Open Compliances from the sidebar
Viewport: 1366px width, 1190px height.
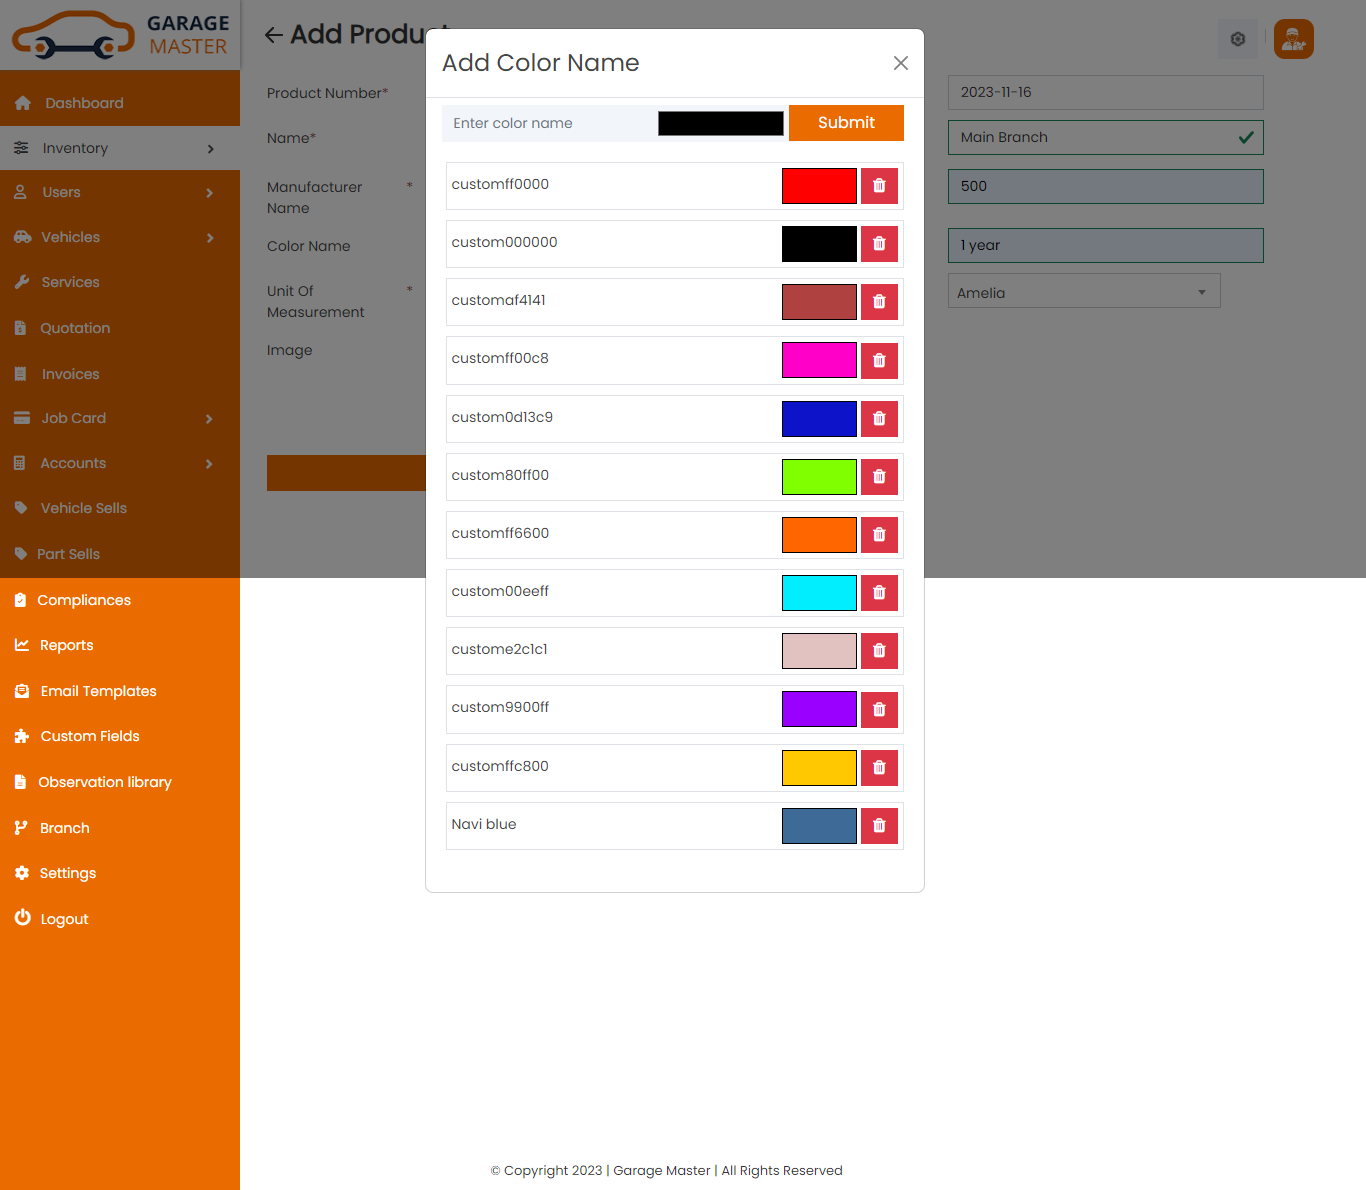(84, 600)
